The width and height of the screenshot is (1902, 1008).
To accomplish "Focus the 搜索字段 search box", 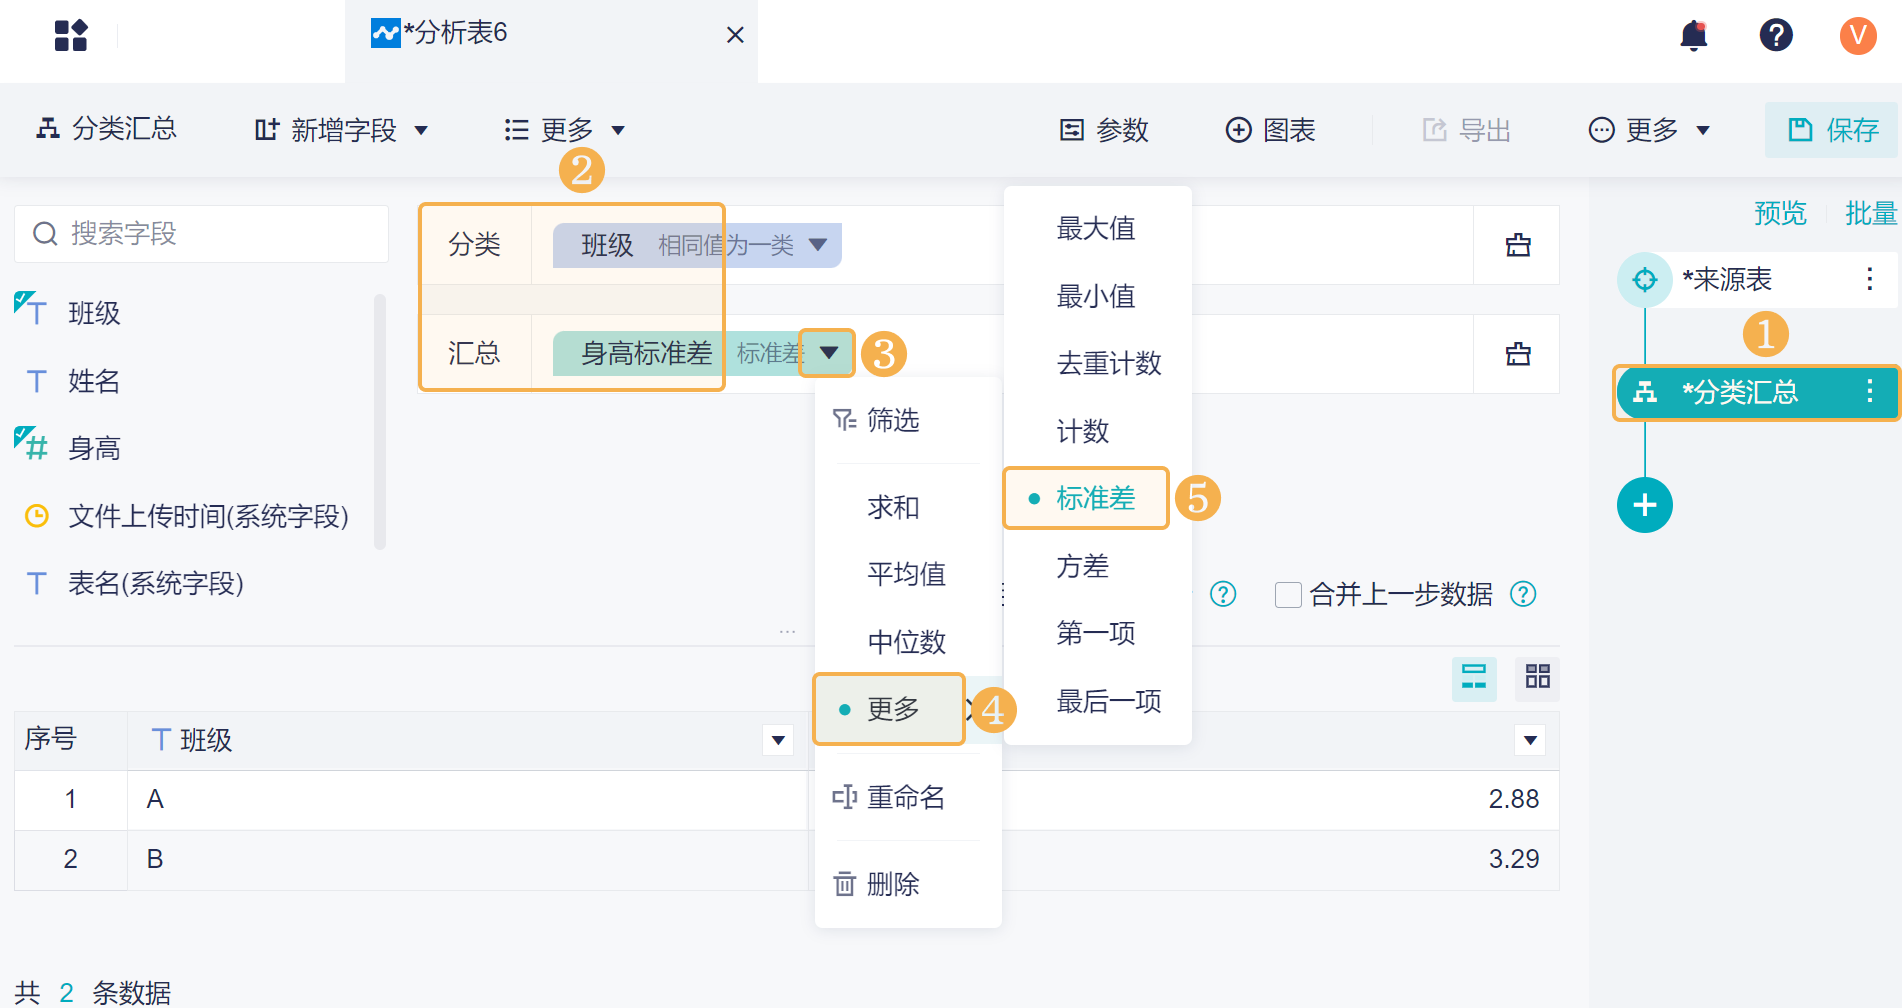I will pos(202,234).
